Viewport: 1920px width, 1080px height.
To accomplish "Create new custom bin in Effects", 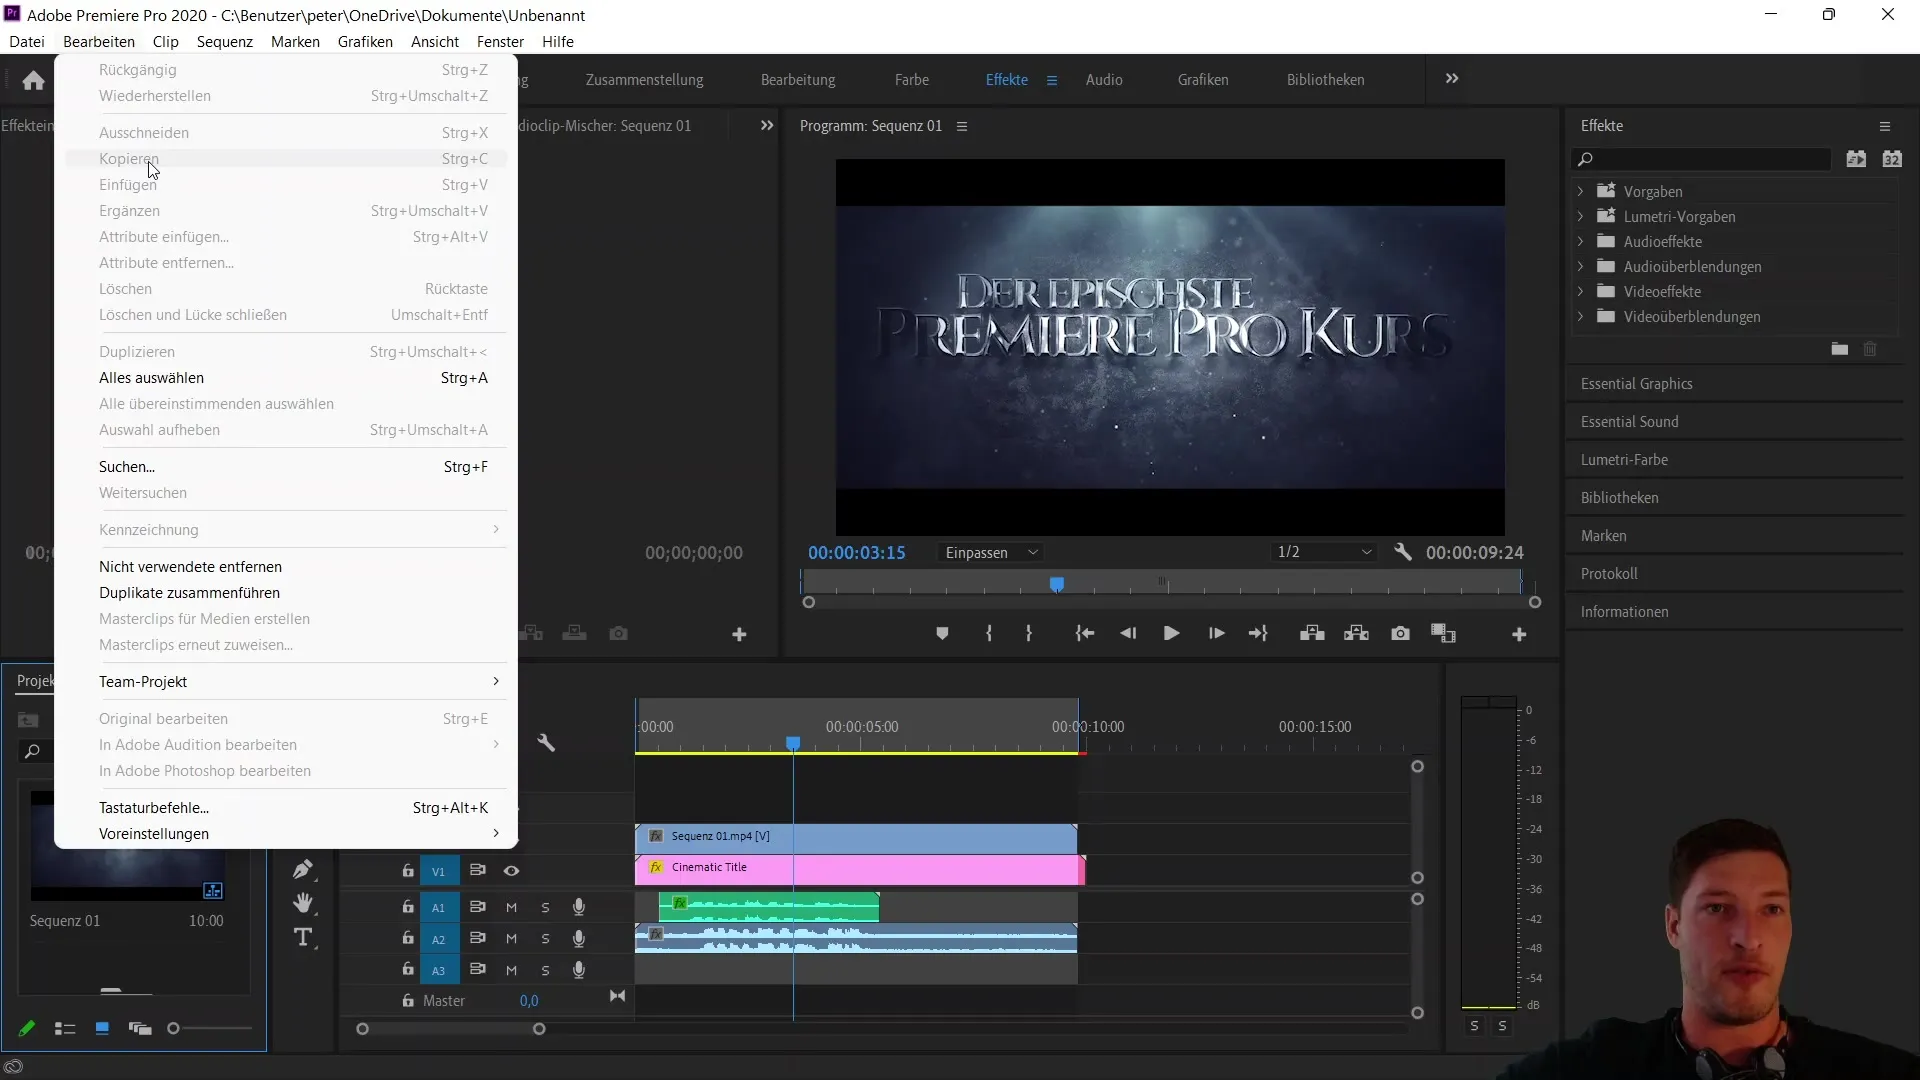I will [1839, 349].
